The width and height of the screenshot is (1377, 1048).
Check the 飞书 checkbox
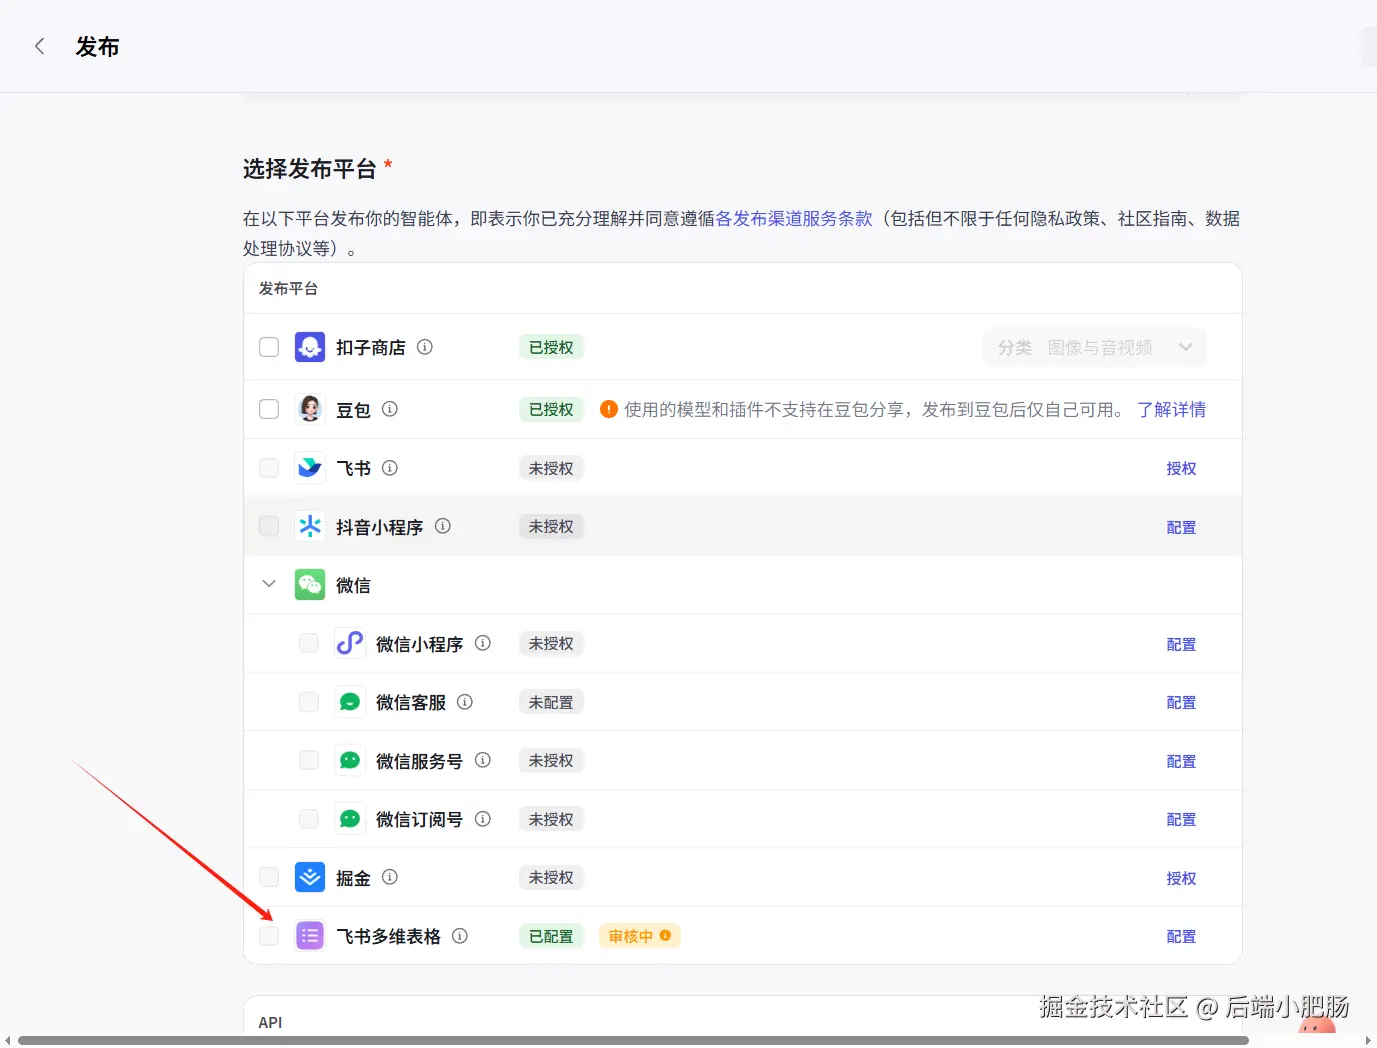[x=269, y=468]
